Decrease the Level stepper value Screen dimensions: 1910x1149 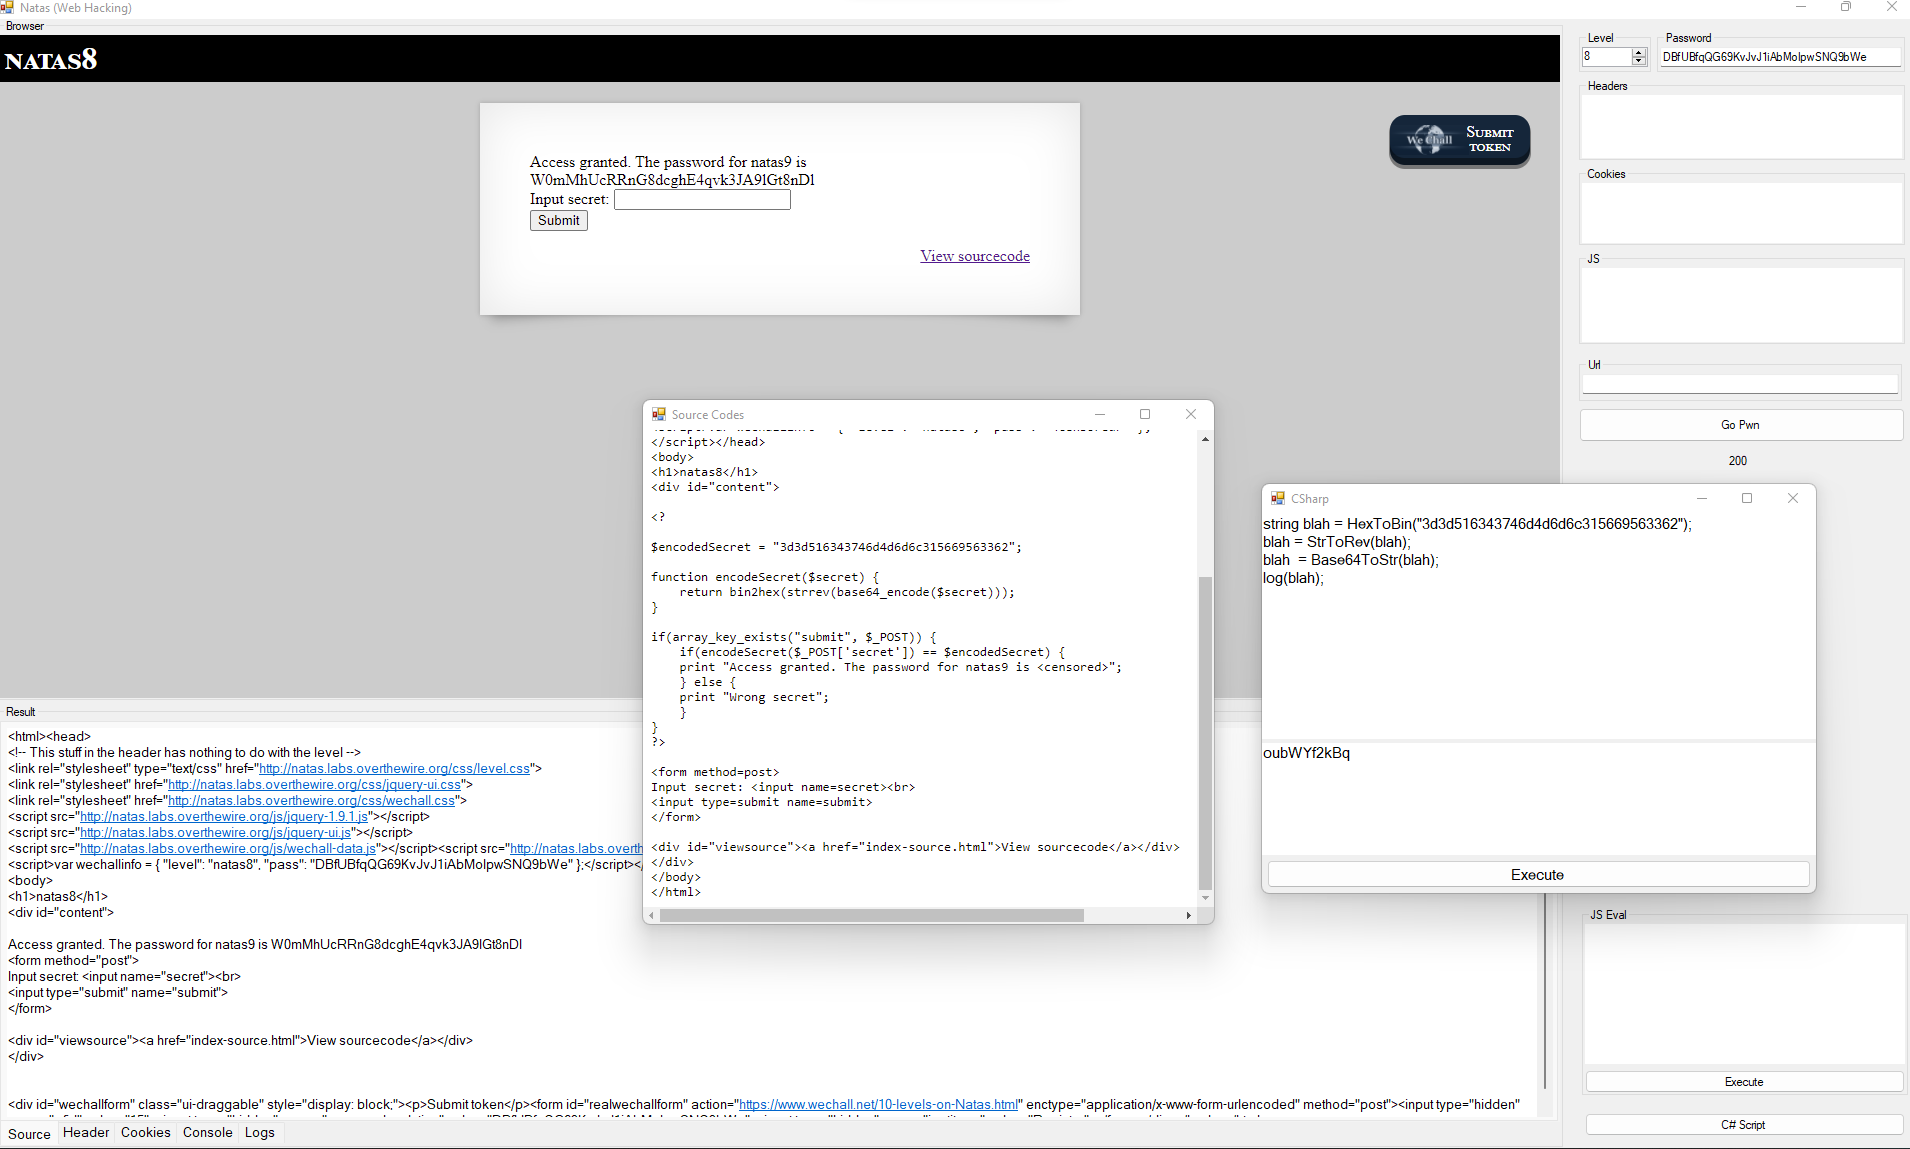click(1638, 61)
